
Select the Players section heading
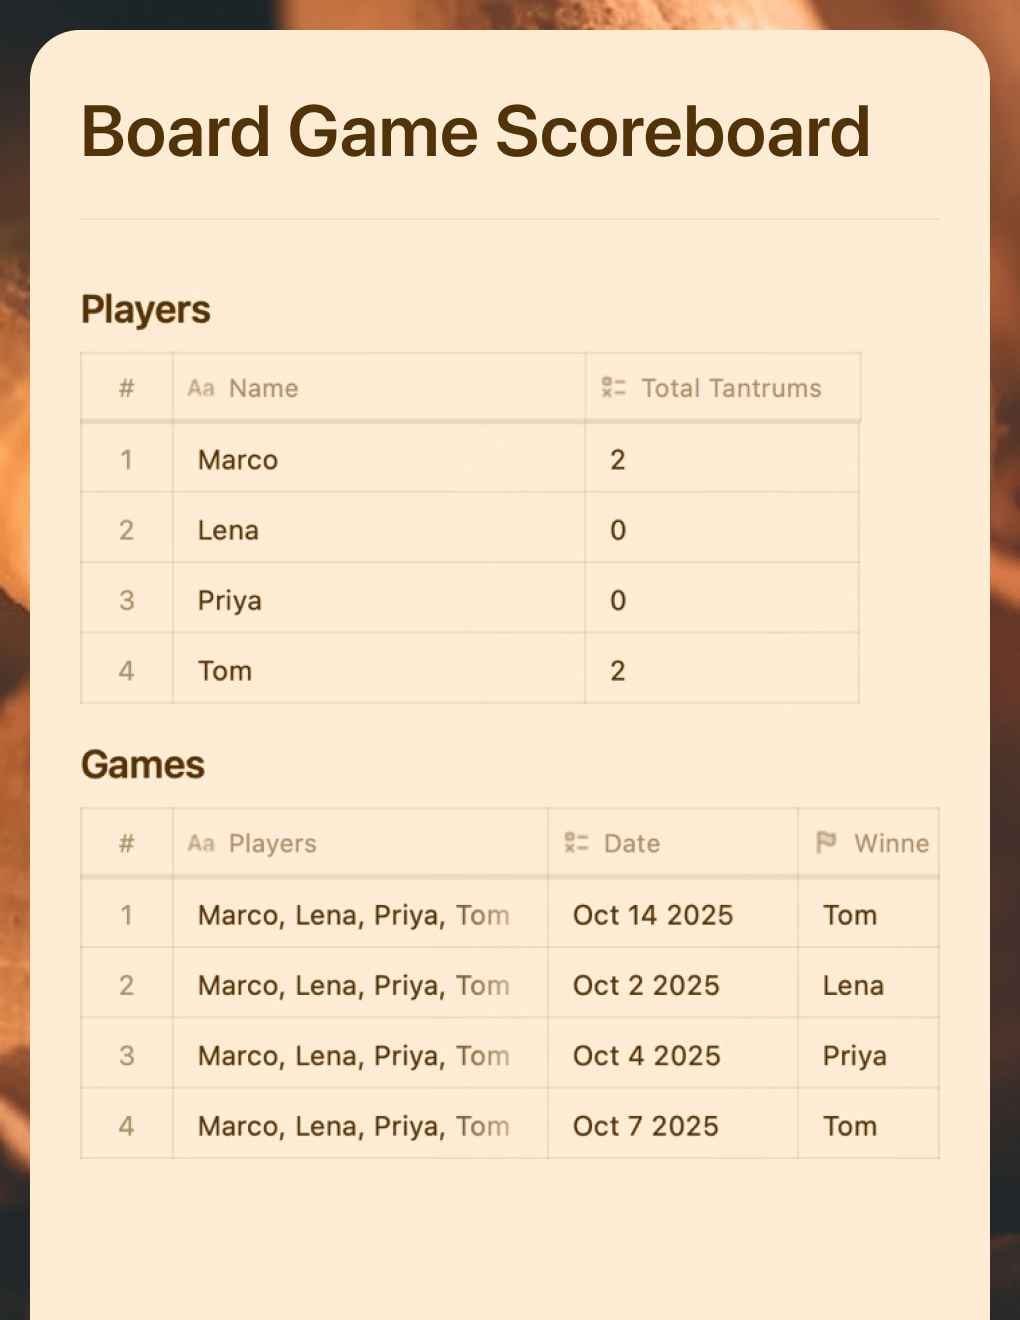(x=145, y=310)
